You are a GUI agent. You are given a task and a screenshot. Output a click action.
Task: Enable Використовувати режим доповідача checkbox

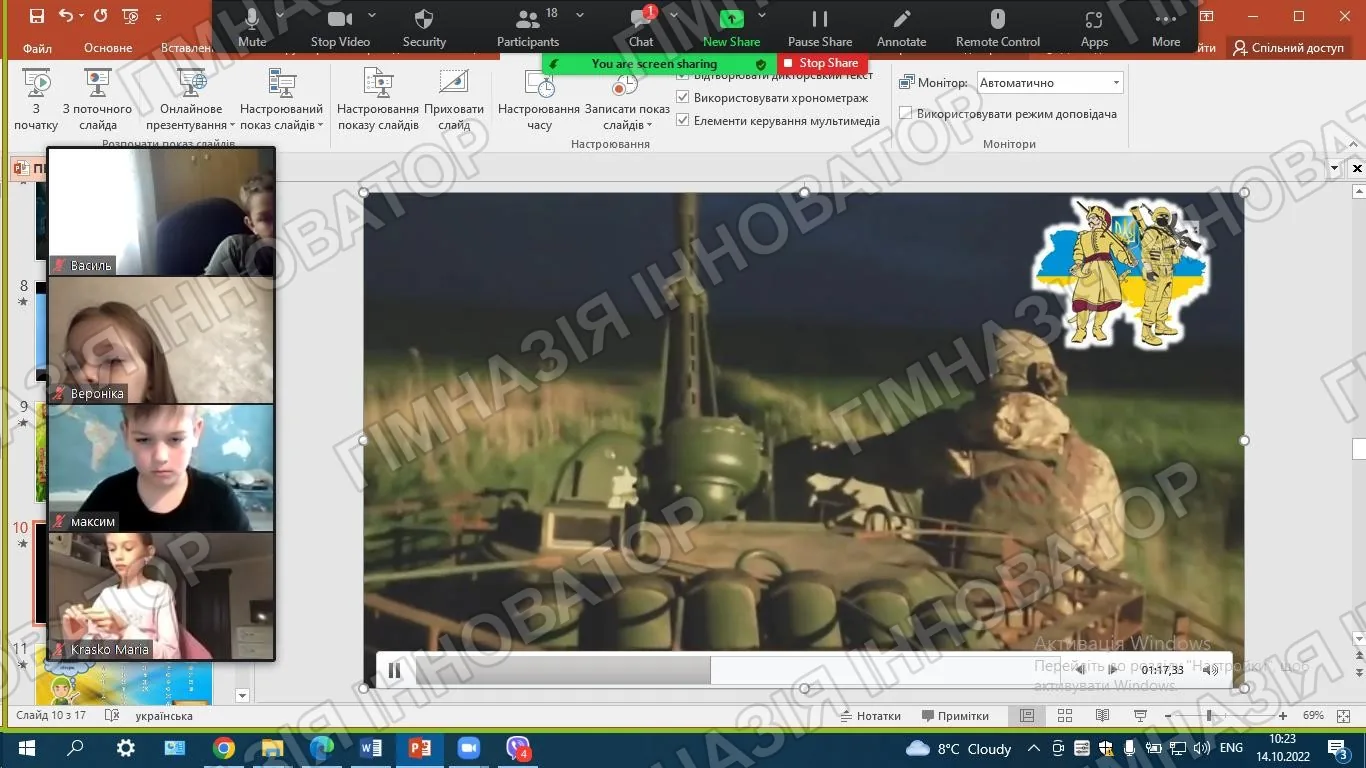906,114
